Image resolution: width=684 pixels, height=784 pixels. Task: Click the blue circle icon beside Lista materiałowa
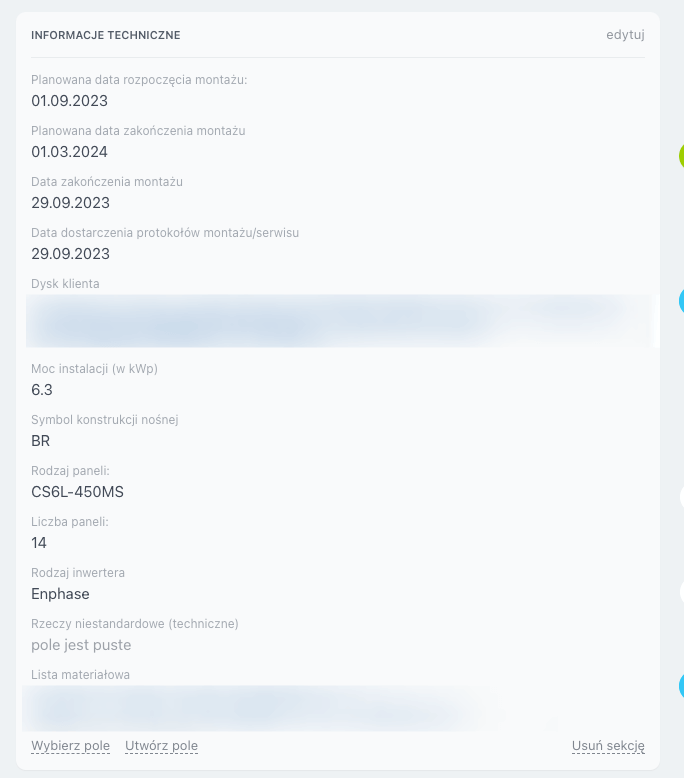pyautogui.click(x=681, y=686)
